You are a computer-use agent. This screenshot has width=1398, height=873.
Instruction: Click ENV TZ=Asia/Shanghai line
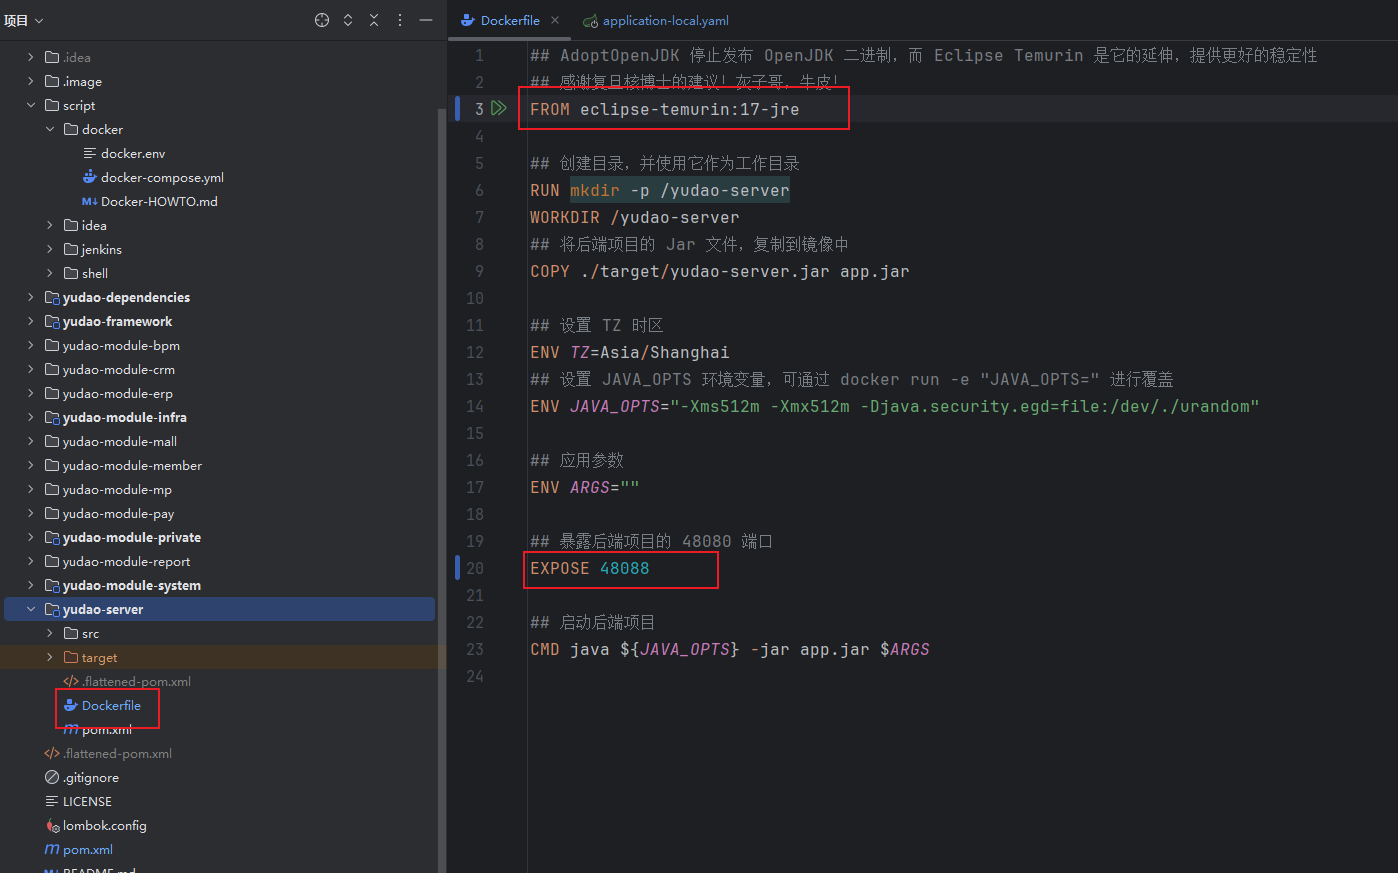tap(630, 352)
